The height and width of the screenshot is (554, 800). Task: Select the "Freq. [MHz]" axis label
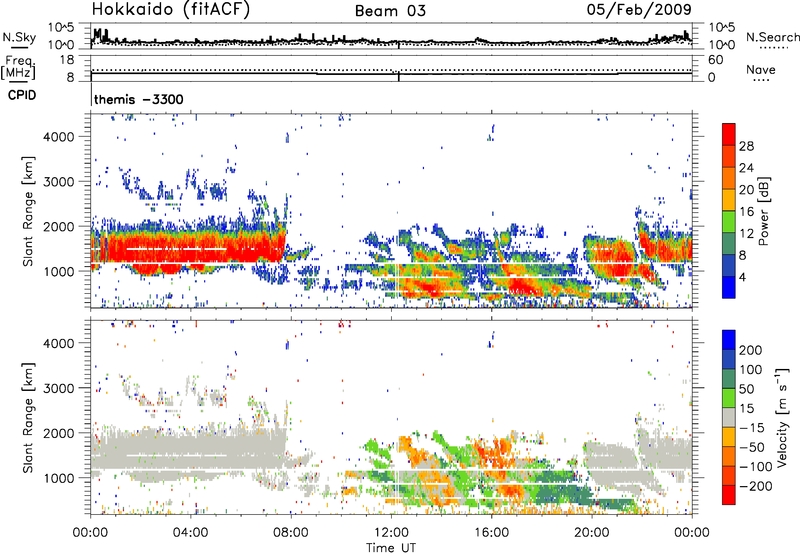(18, 68)
